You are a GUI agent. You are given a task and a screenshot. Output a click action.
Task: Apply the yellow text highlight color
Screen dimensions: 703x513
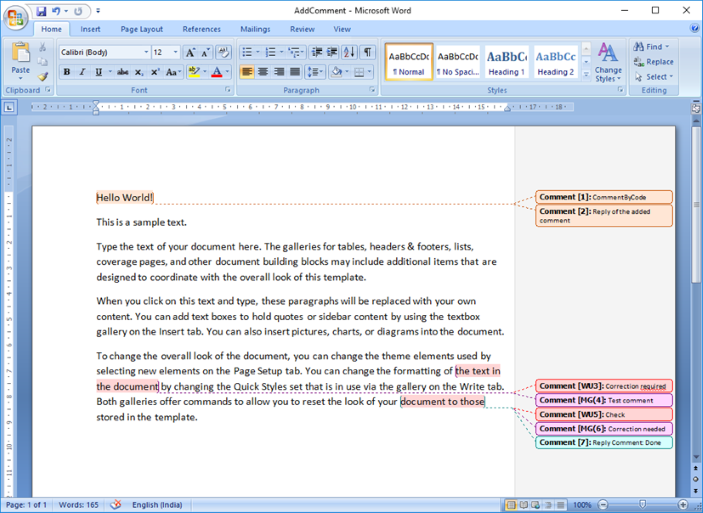[x=194, y=72]
